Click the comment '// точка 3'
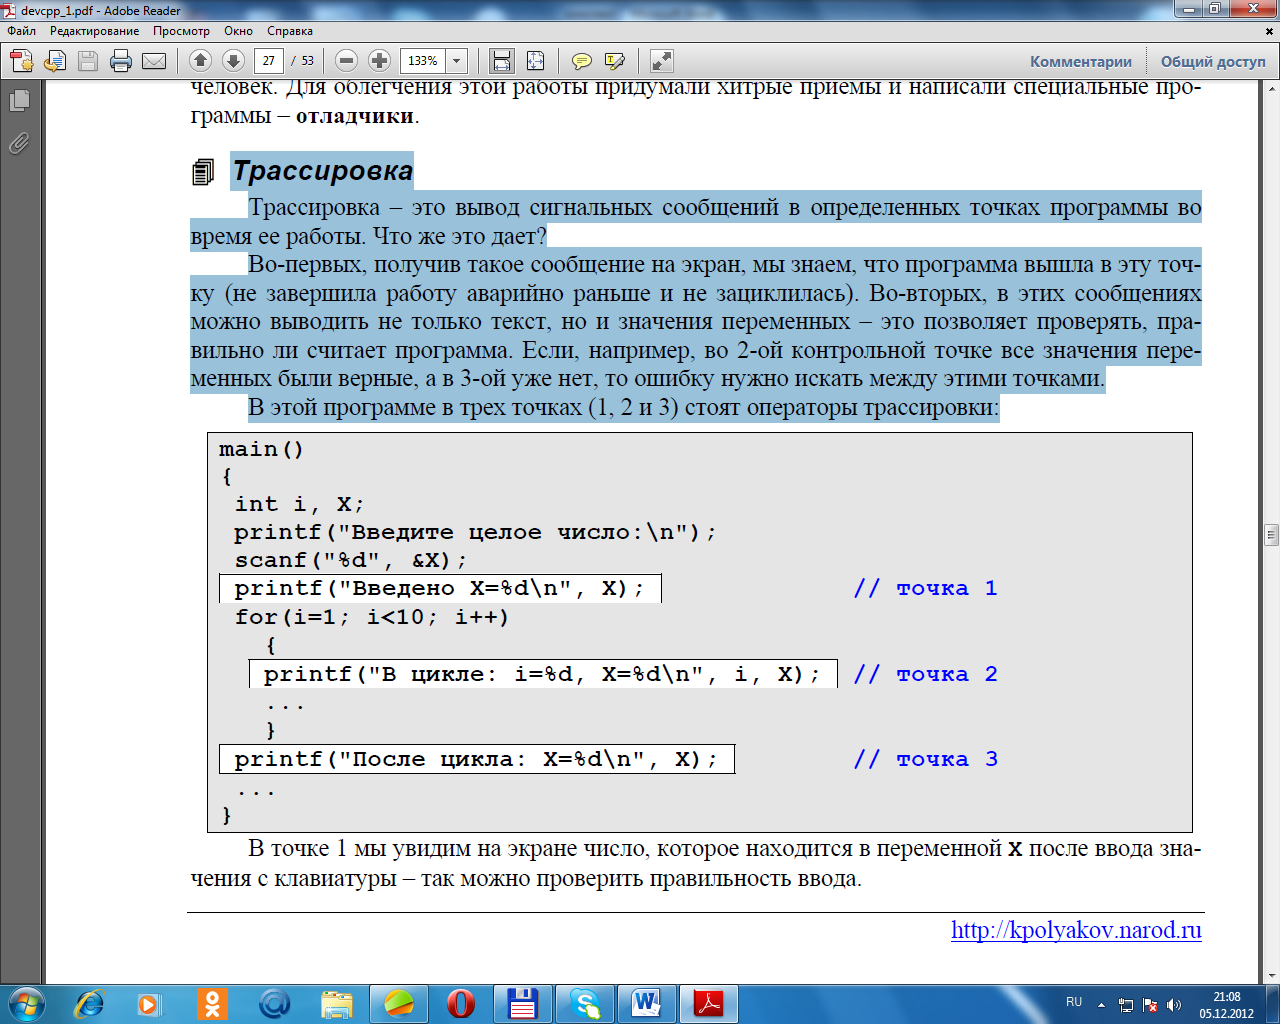The height and width of the screenshot is (1024, 1280). pos(926,759)
